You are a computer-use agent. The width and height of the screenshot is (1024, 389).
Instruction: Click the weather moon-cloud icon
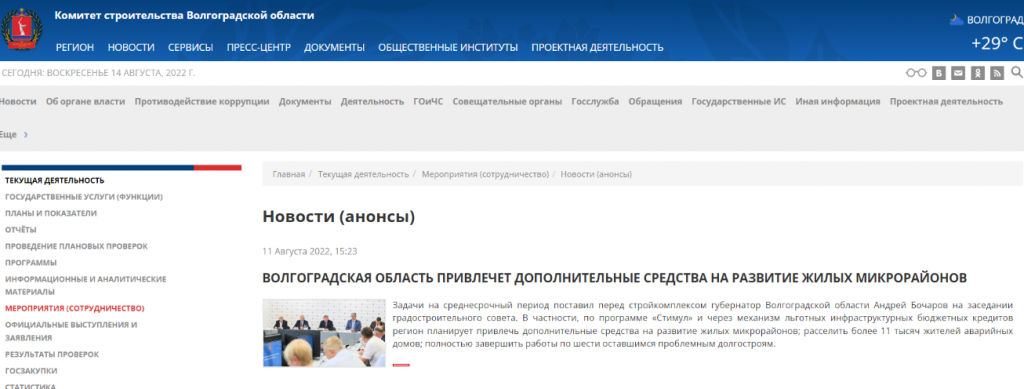tap(957, 20)
